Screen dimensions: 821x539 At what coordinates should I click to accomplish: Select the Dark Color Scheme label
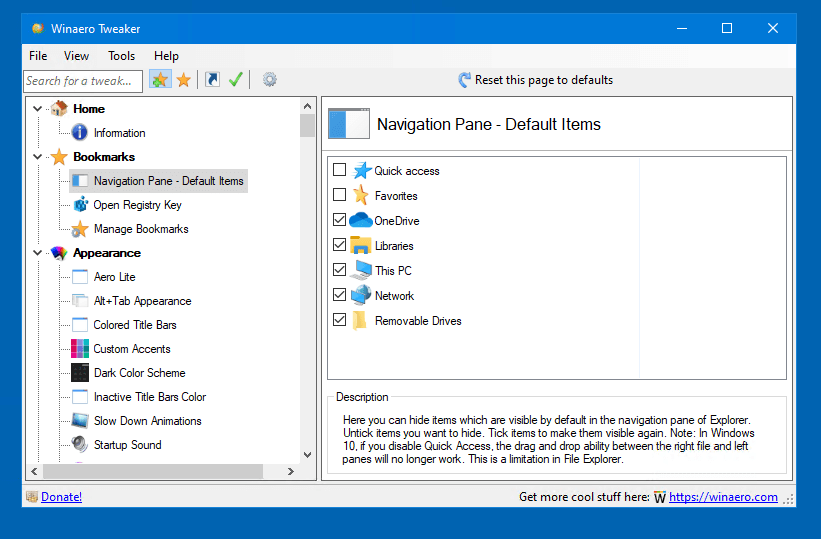click(140, 373)
